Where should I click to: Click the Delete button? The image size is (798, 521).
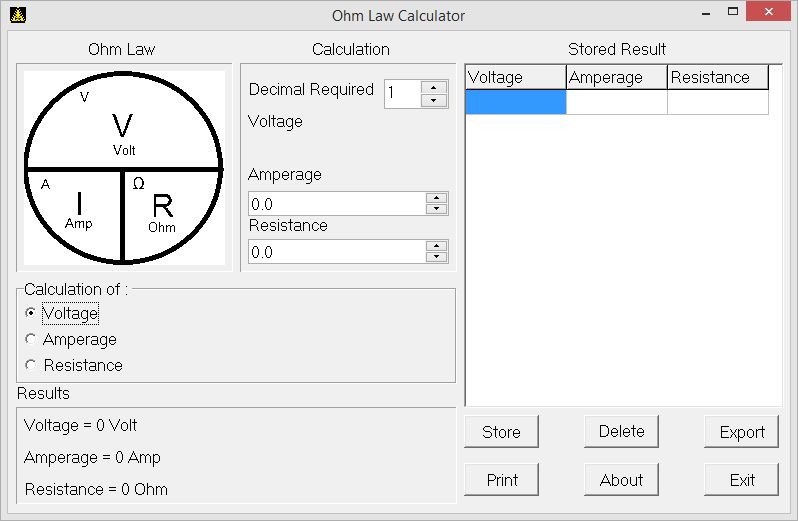click(x=621, y=431)
